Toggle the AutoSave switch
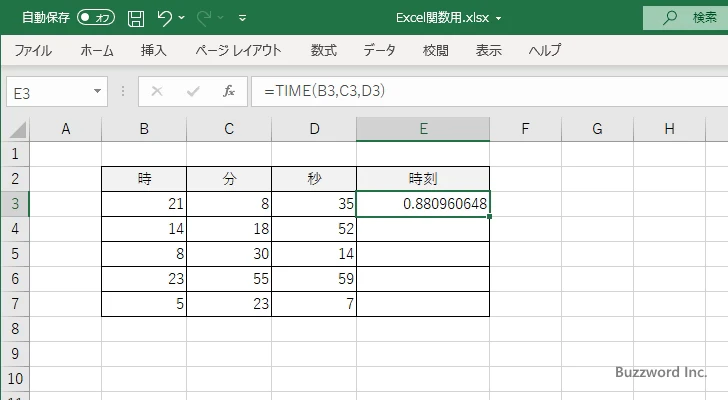 coord(96,18)
